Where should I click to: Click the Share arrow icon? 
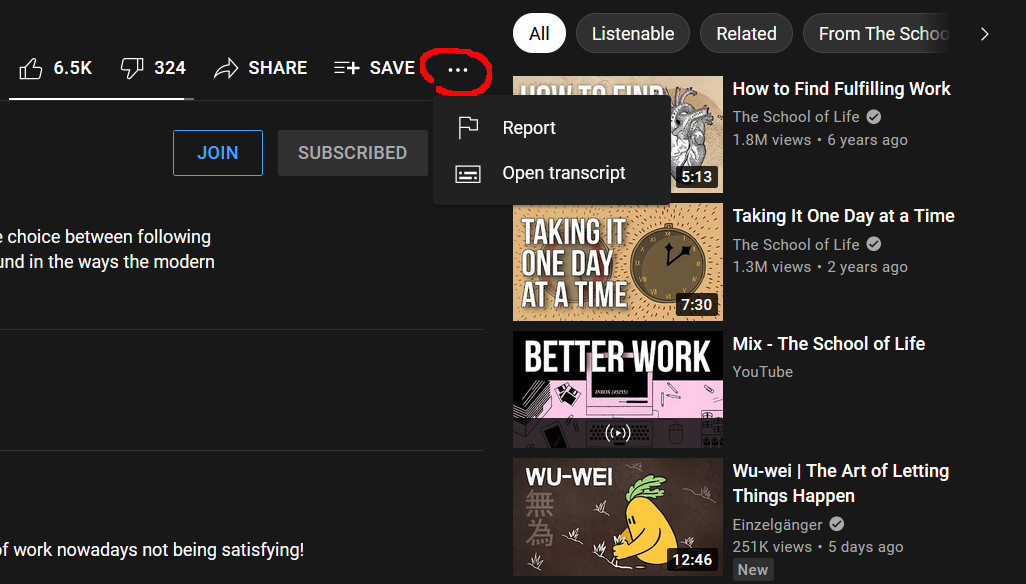[x=226, y=68]
